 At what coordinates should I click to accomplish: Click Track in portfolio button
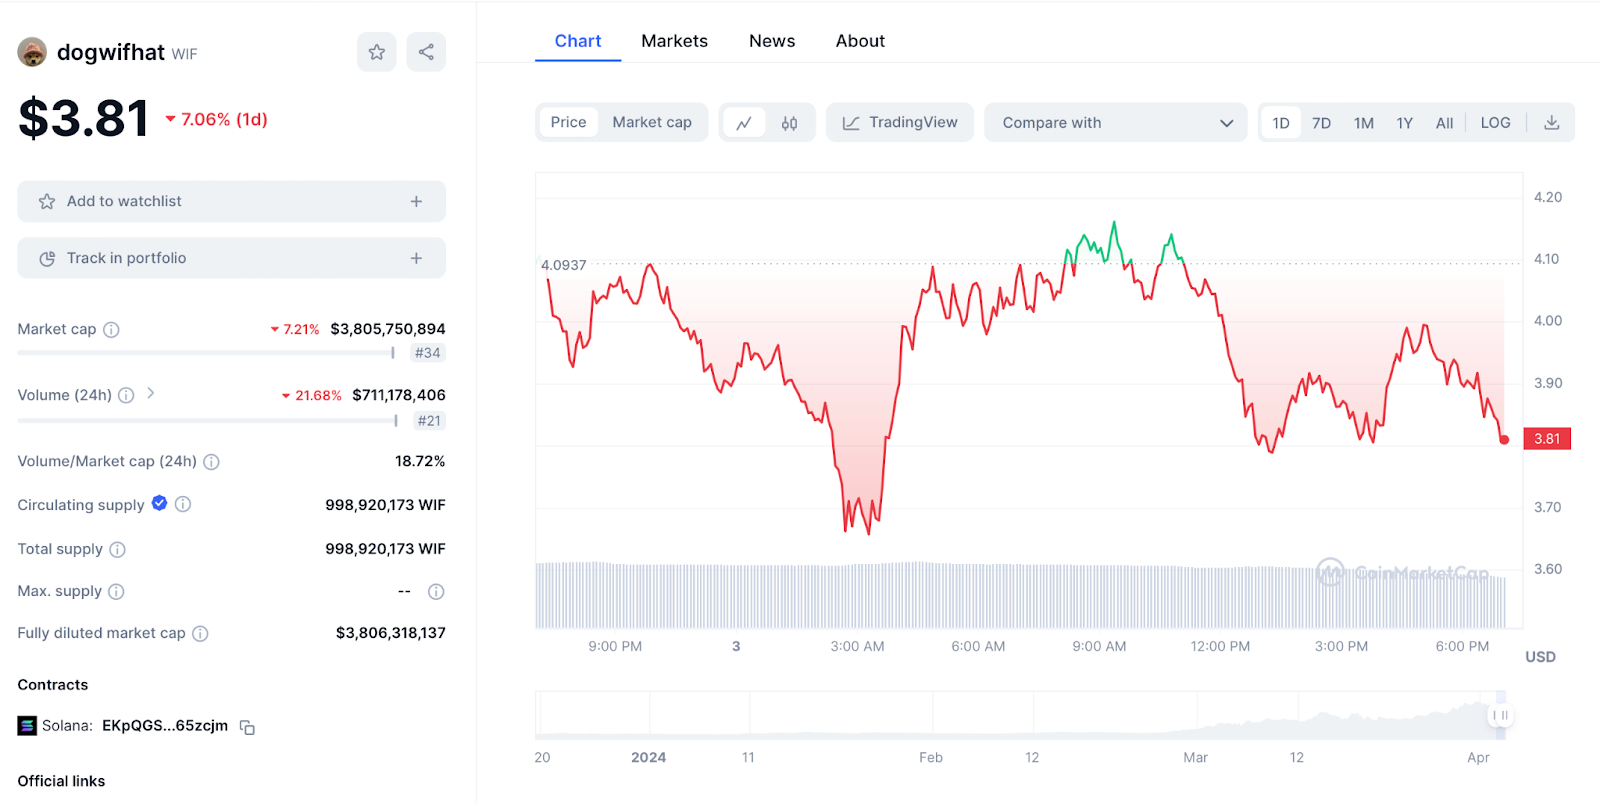[231, 258]
